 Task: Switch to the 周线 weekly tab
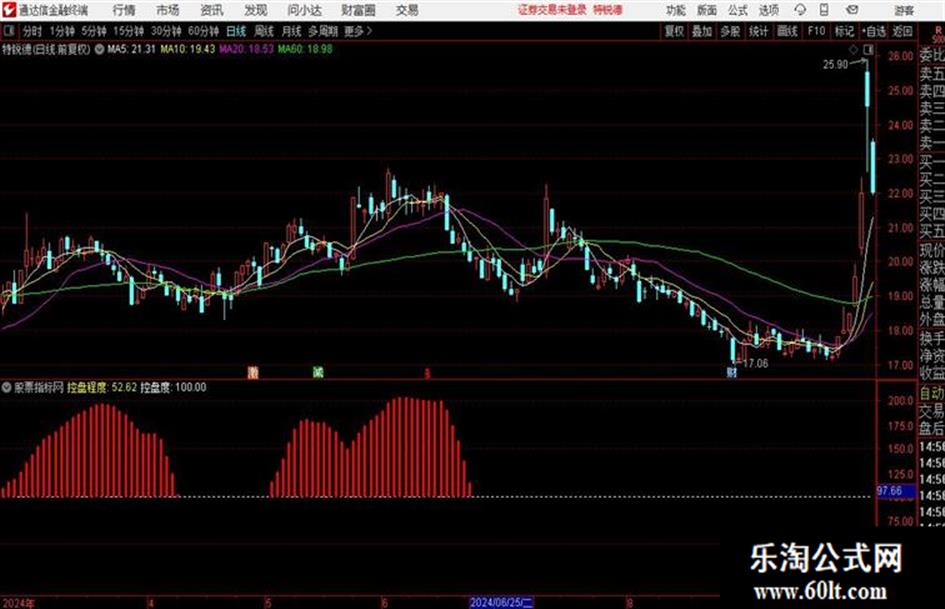[x=264, y=31]
